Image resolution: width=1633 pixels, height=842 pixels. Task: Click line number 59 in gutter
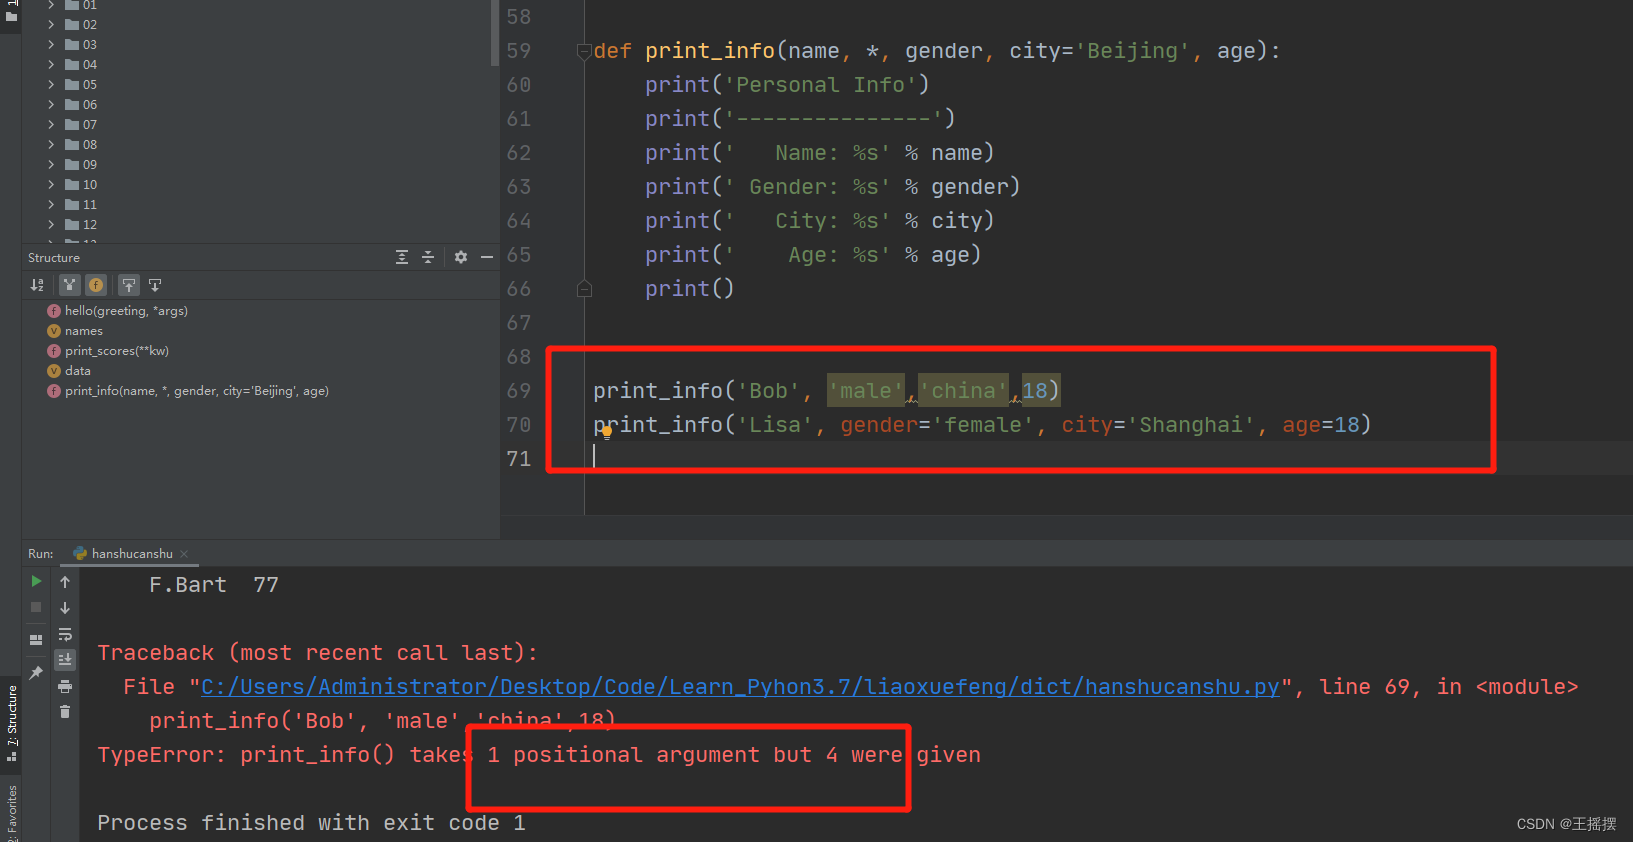(x=519, y=51)
